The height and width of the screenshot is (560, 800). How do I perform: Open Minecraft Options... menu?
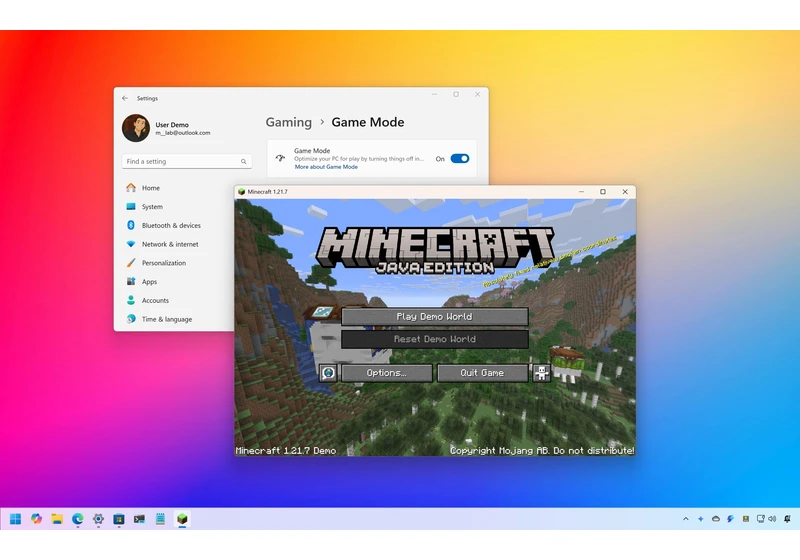tap(387, 373)
